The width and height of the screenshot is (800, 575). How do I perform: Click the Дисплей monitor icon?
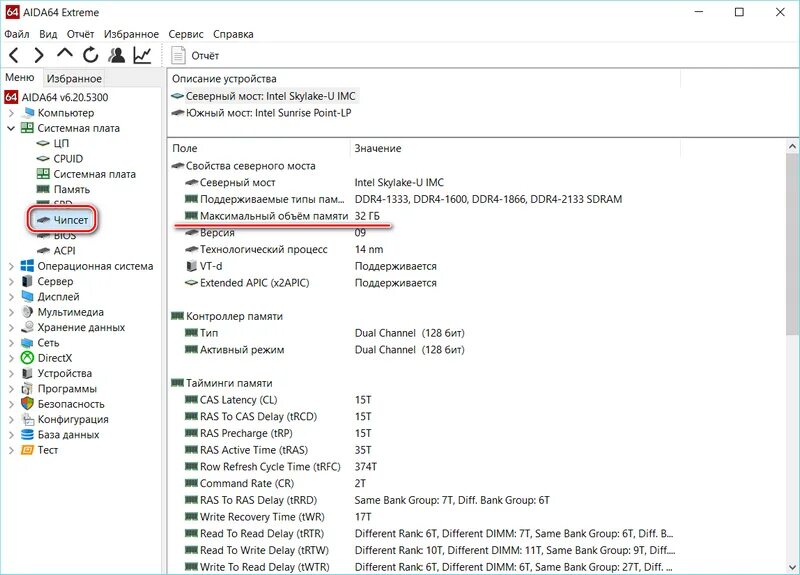click(x=27, y=296)
